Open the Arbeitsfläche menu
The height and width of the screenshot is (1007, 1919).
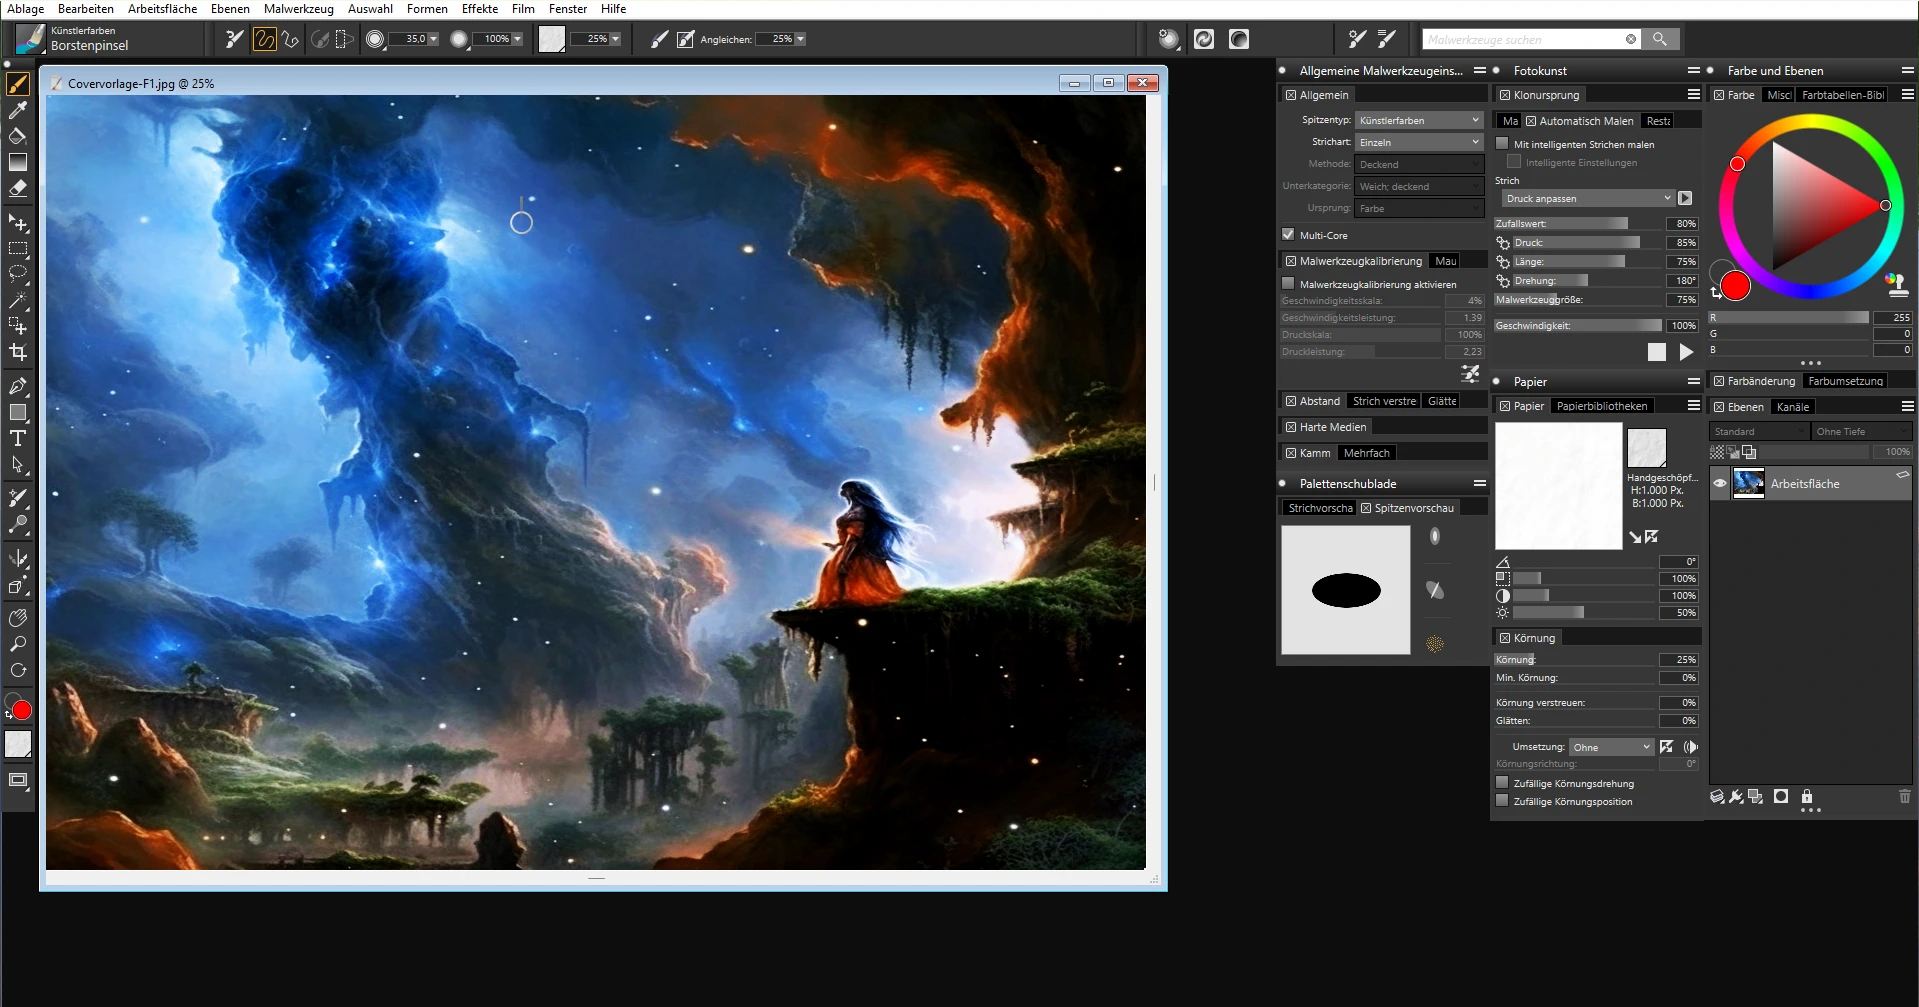pos(162,9)
